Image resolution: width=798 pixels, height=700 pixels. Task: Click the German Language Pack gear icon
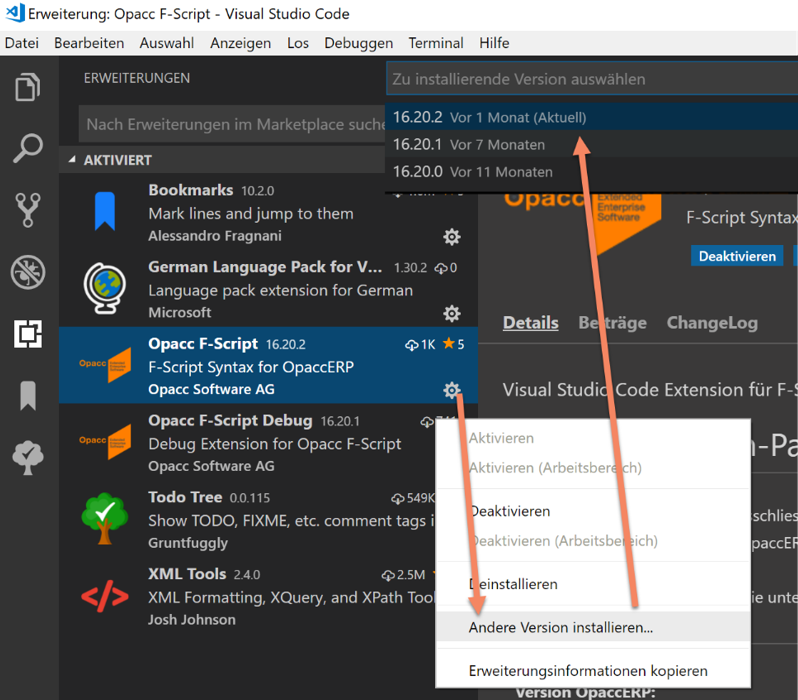pyautogui.click(x=451, y=314)
